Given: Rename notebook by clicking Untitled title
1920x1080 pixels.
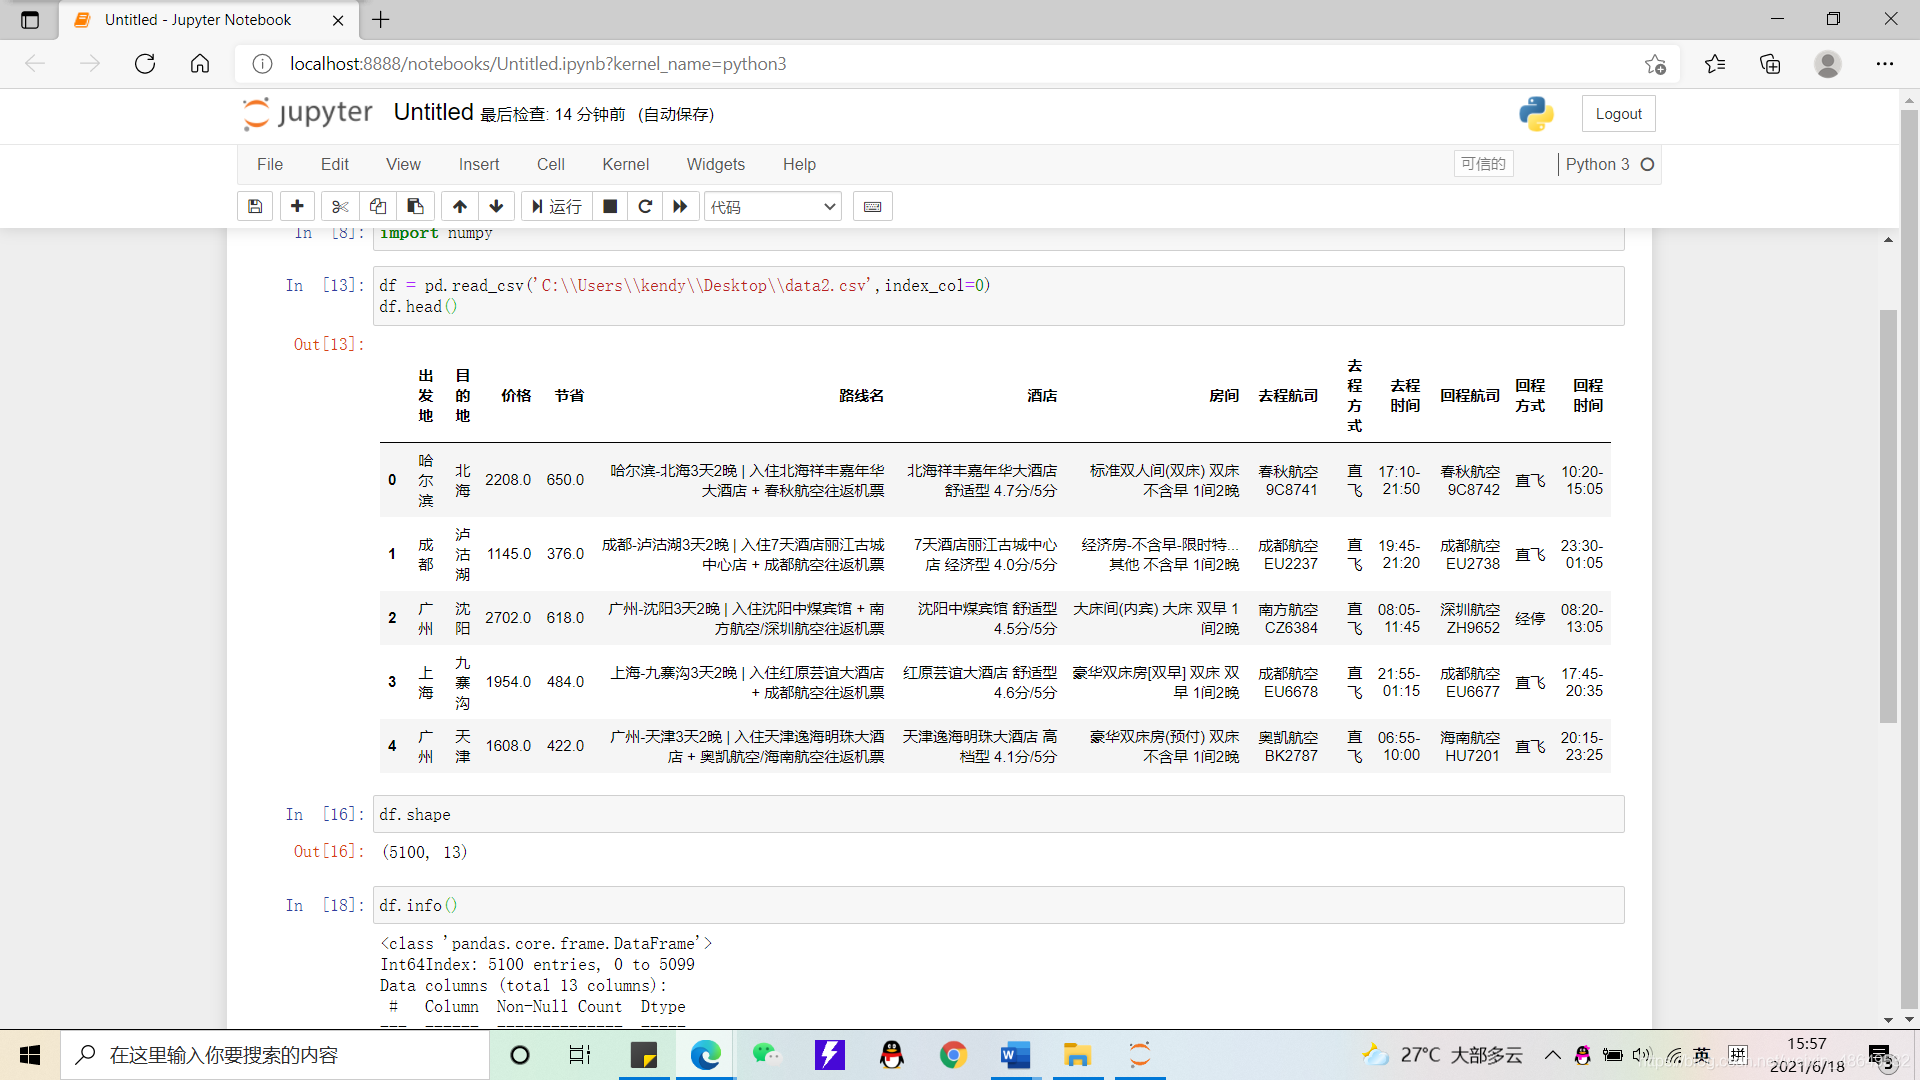Looking at the screenshot, I should (433, 112).
